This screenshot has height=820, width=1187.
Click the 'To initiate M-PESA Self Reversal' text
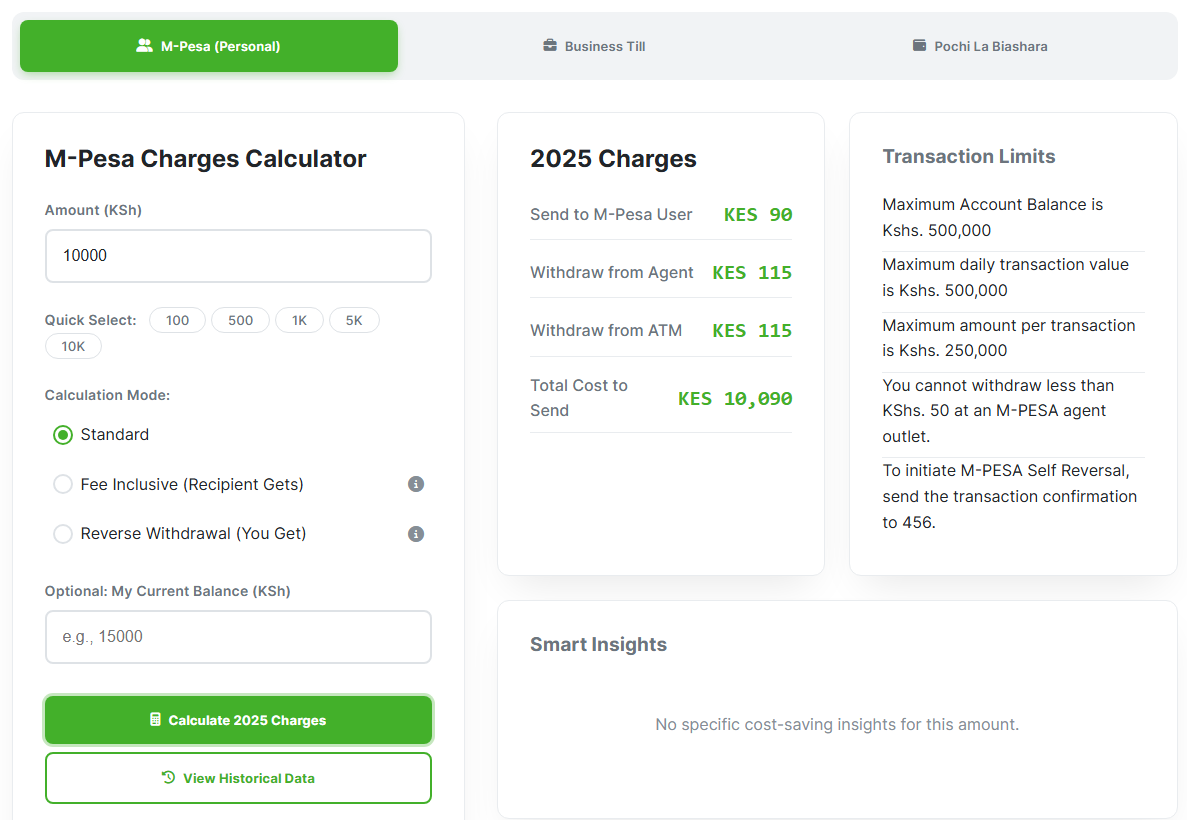1009,497
